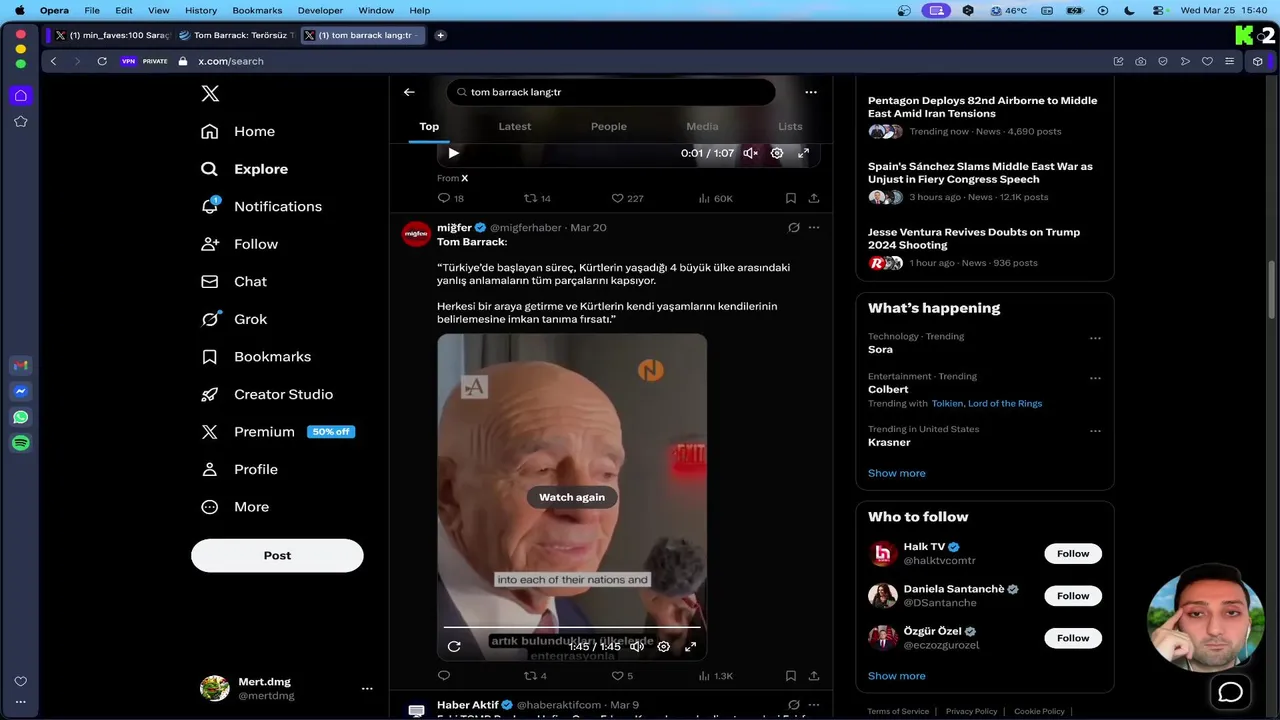Open the Pentagon Deploys 82nd Airborne news story
The image size is (1280, 720).
pos(982,107)
